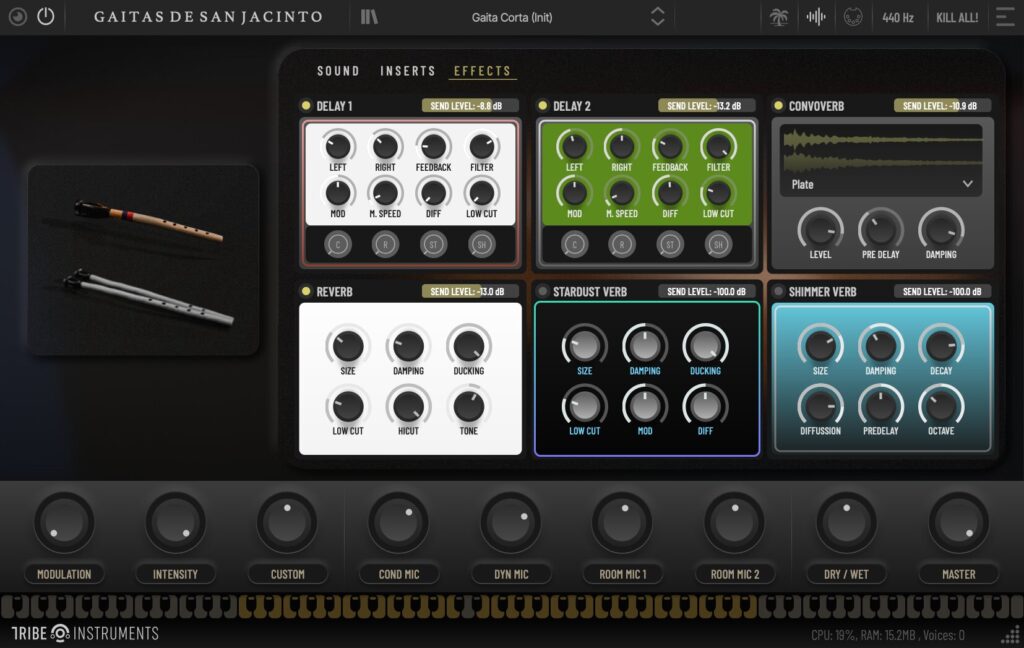The width and height of the screenshot is (1024, 648).
Task: Enable the Shimmer Verb effect
Action: tap(778, 291)
